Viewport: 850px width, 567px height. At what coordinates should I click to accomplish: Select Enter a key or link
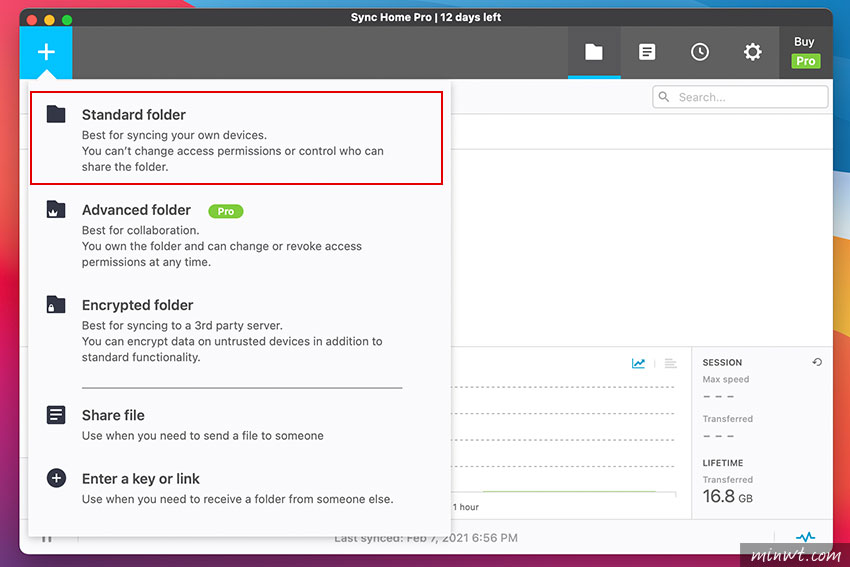click(236, 488)
